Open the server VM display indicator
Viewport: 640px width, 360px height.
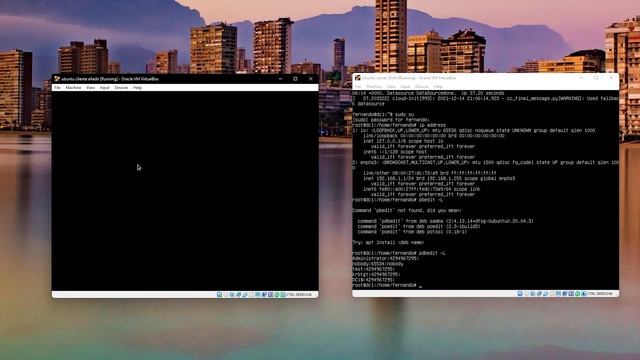point(558,293)
